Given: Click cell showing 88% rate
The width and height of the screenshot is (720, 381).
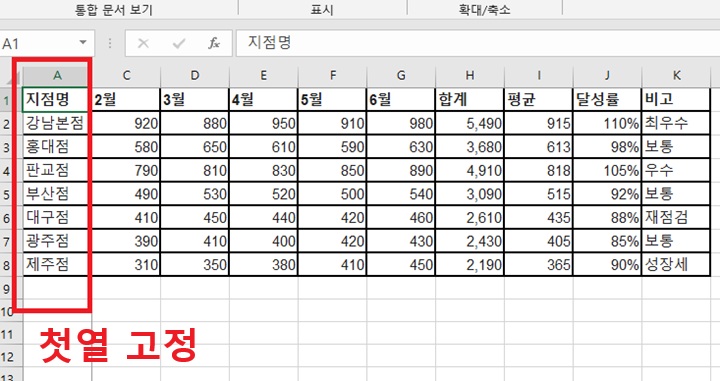Looking at the screenshot, I should coord(608,218).
